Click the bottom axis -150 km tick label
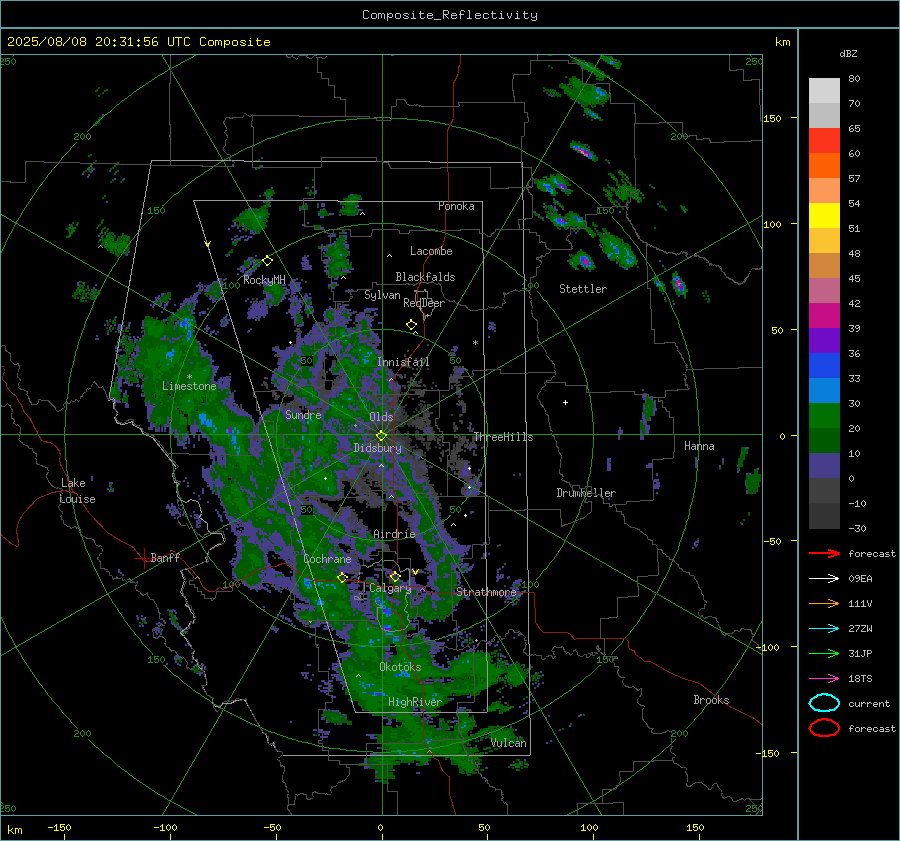The width and height of the screenshot is (900, 841). [59, 828]
